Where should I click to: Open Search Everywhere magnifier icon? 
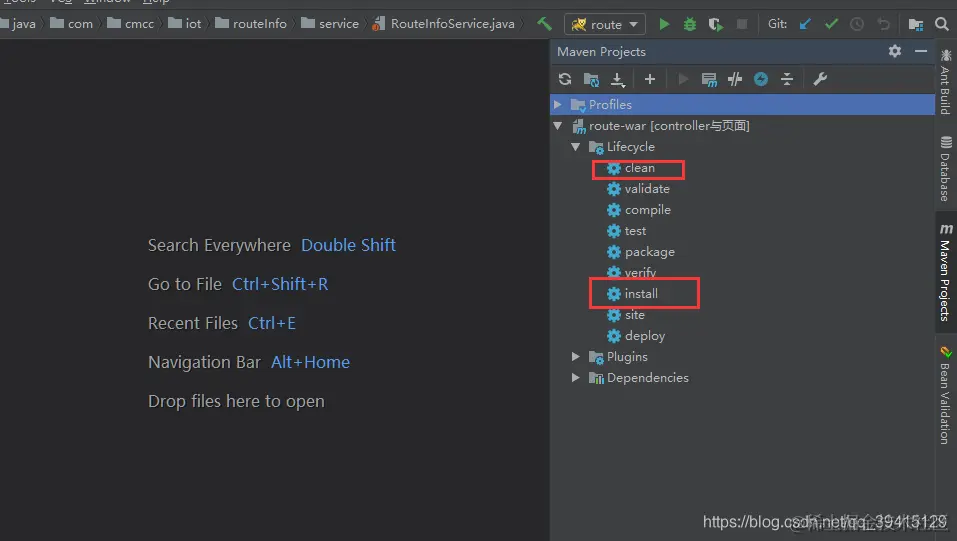point(942,24)
